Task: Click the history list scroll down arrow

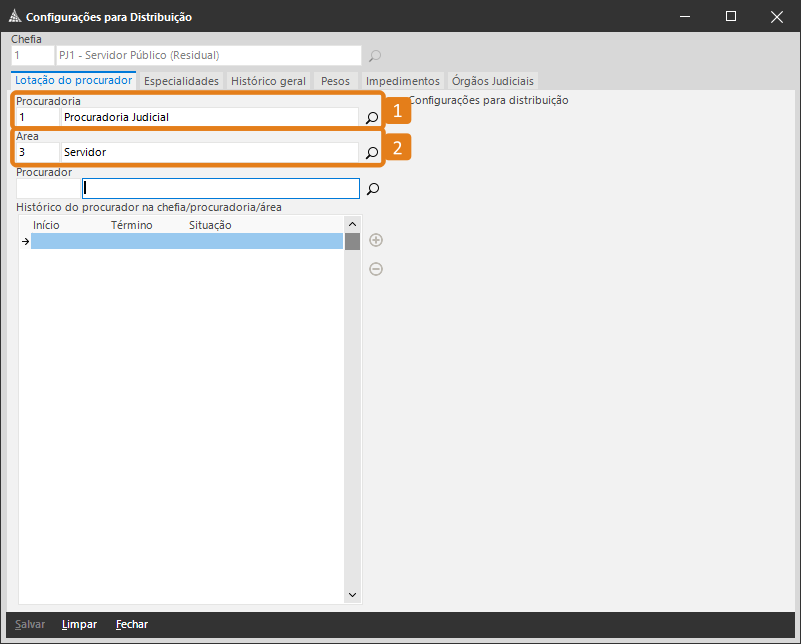Action: point(352,595)
